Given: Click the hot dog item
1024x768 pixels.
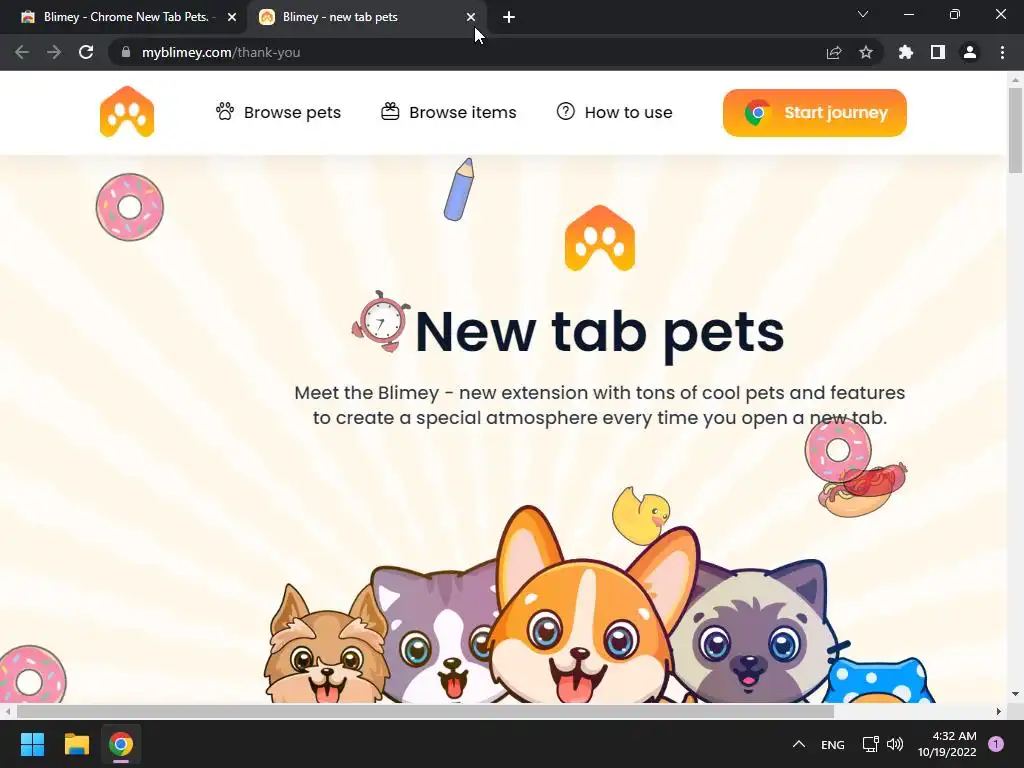Looking at the screenshot, I should (863, 490).
